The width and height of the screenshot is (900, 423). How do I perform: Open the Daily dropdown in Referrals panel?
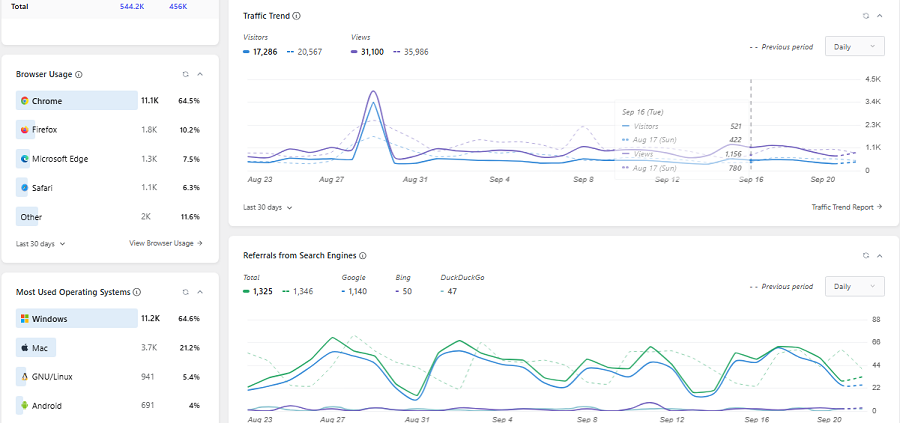click(x=854, y=287)
